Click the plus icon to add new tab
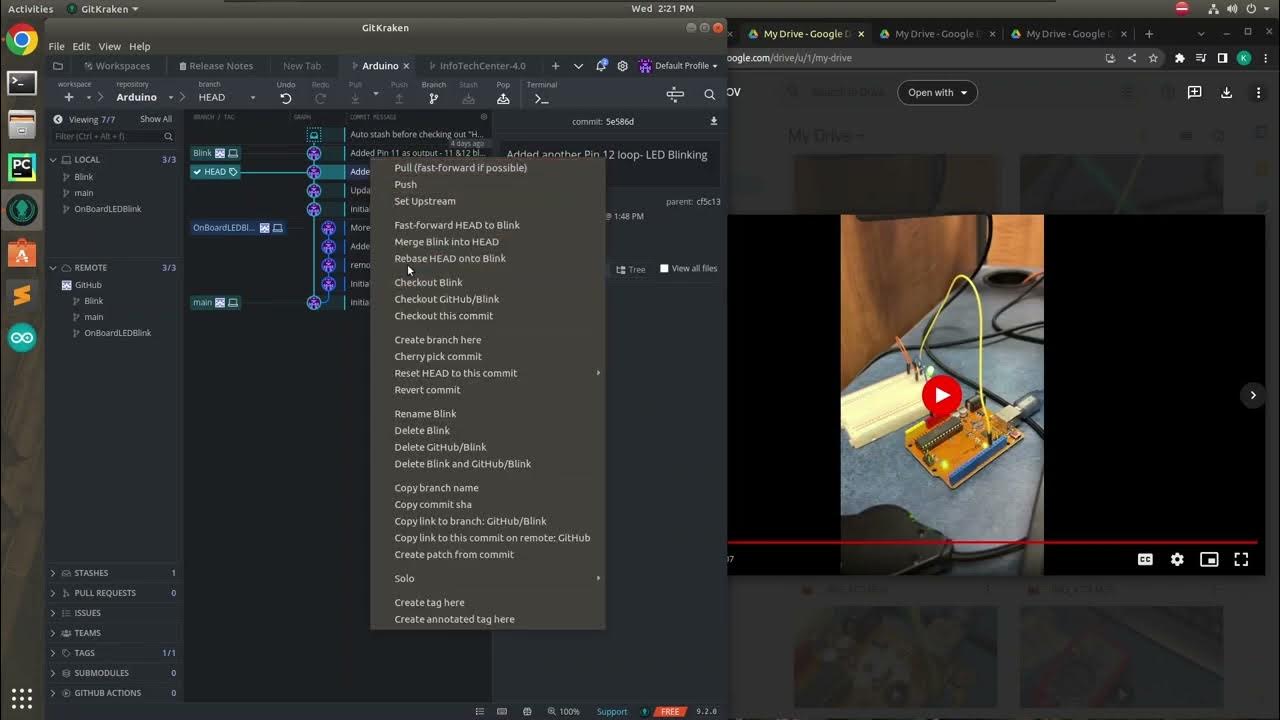The image size is (1280, 720). coord(555,66)
